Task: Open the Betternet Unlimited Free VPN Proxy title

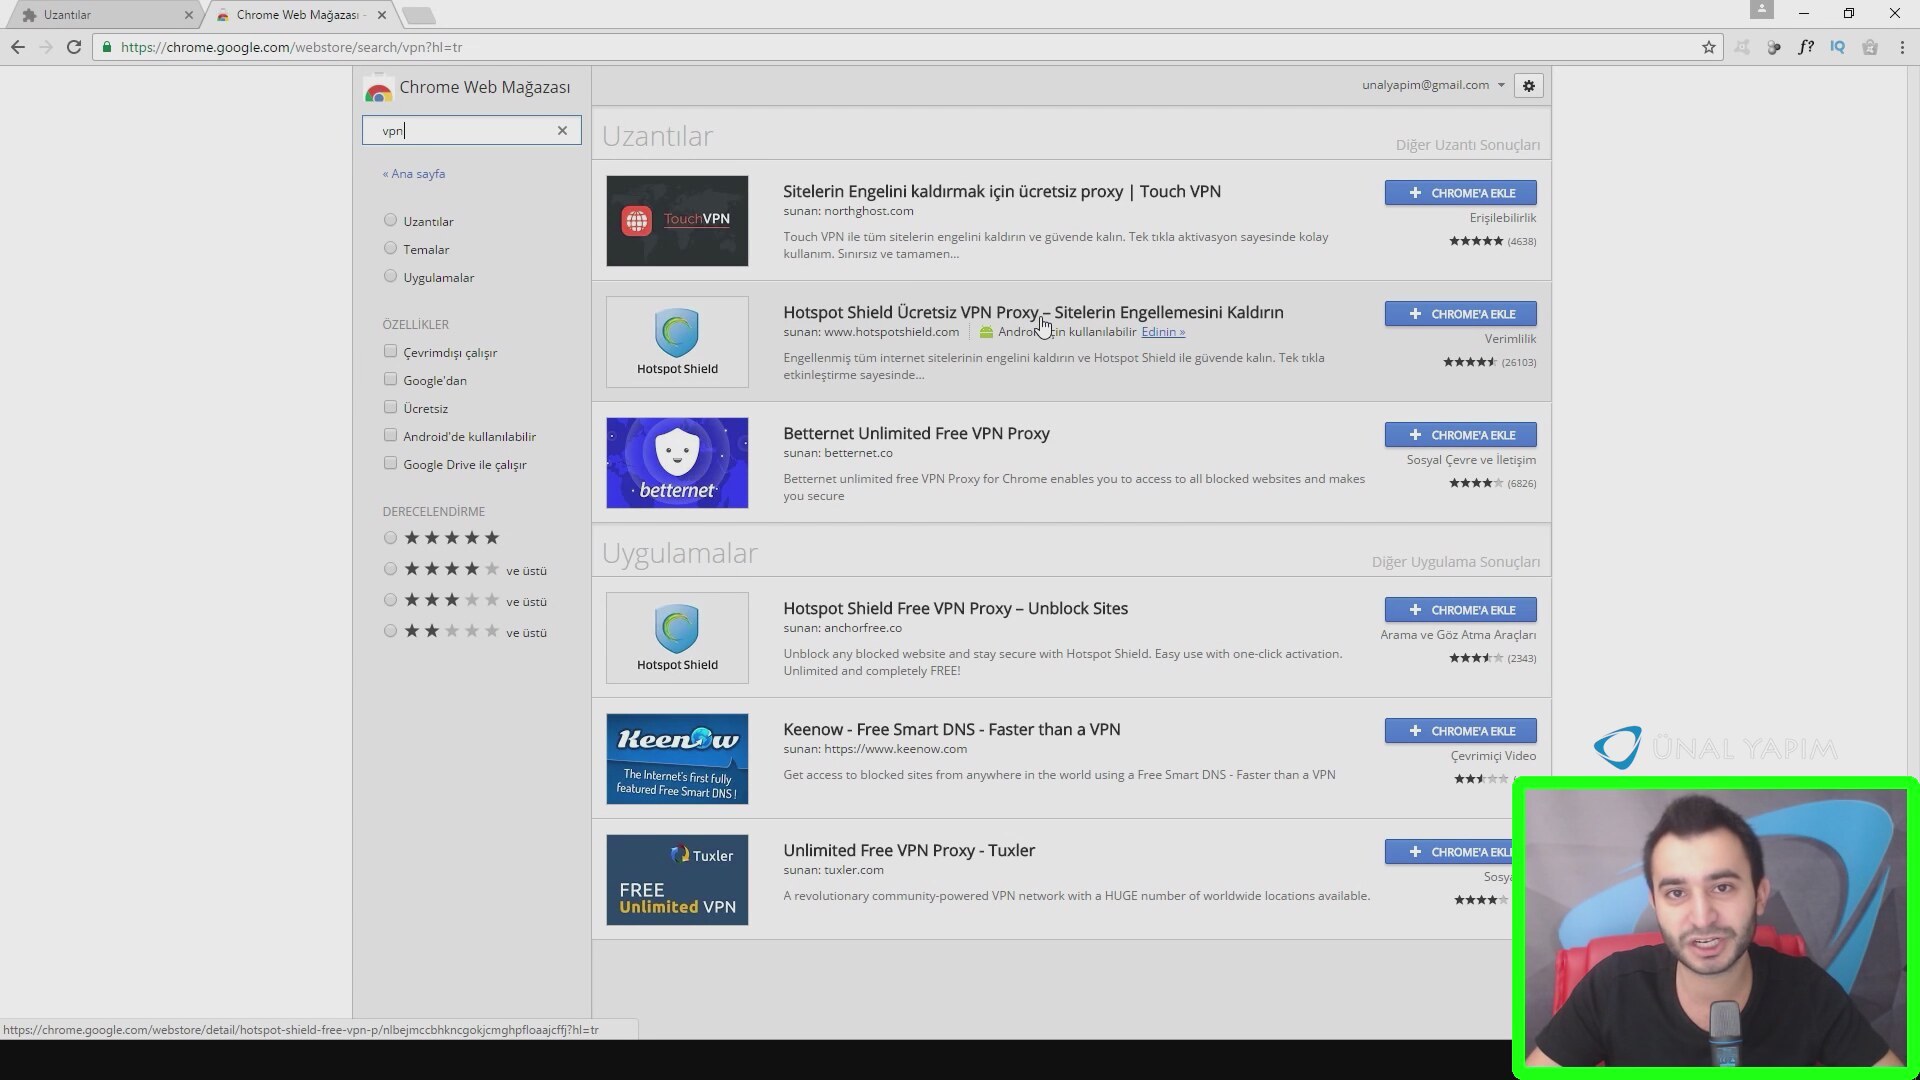Action: [x=916, y=433]
